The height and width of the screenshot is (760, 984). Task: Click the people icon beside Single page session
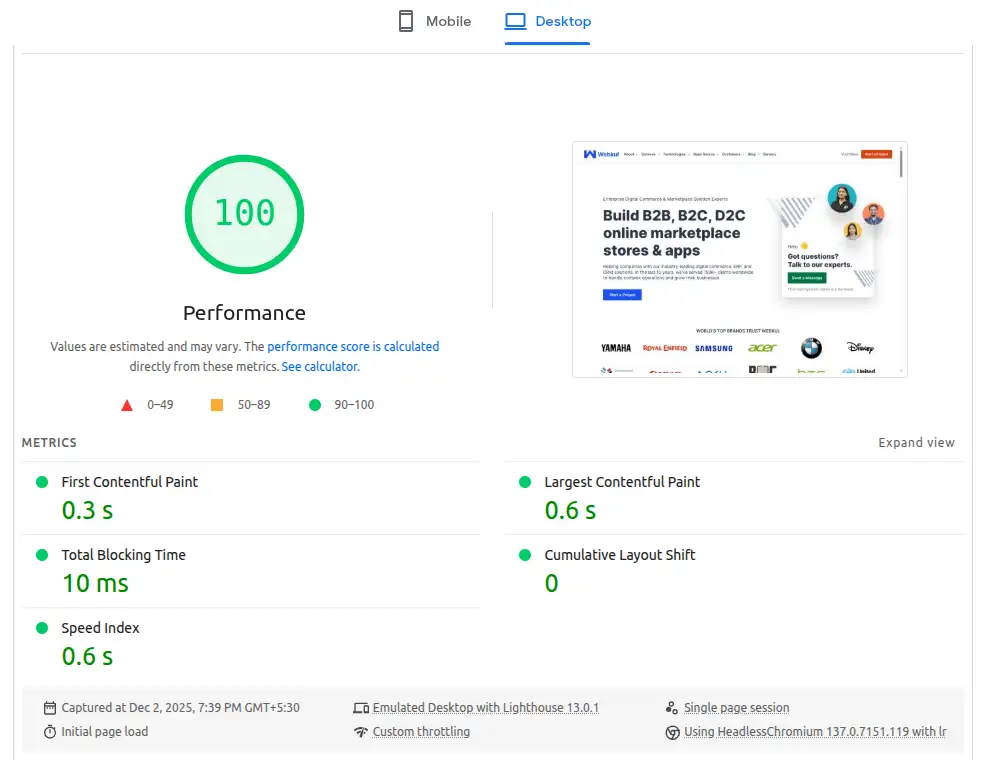coord(672,708)
